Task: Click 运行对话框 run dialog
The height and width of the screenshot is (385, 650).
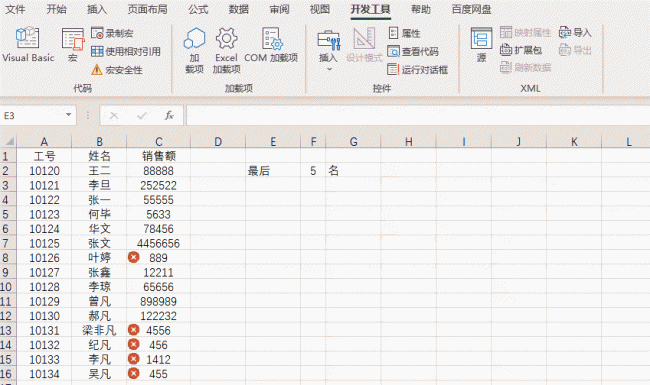Action: (x=417, y=70)
